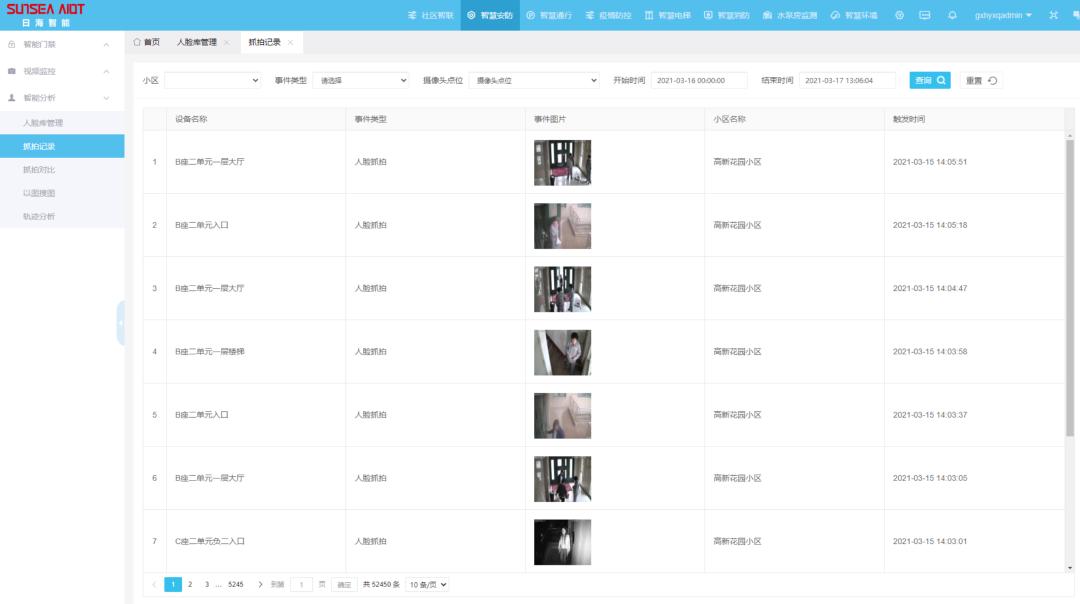Close the 抓拍记录 tab with its X
This screenshot has width=1080, height=604.
pyautogui.click(x=290, y=43)
